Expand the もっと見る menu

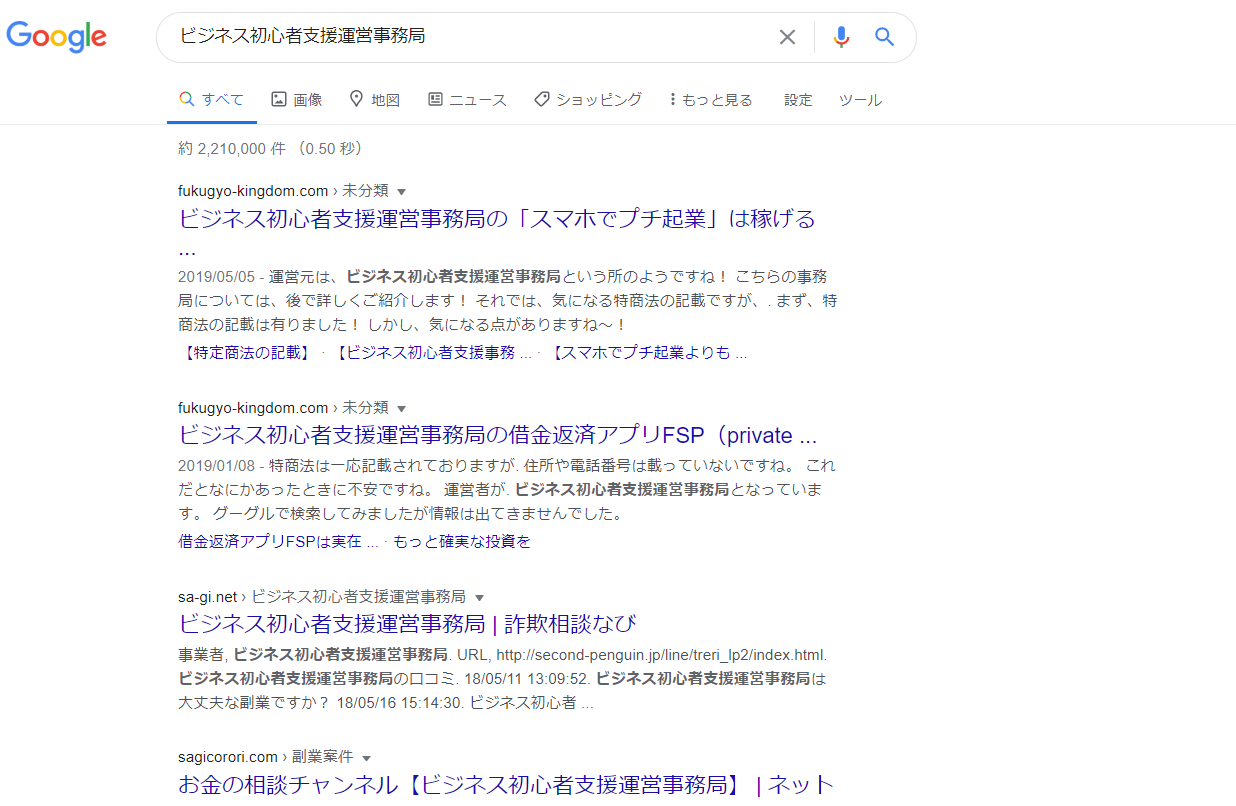pyautogui.click(x=711, y=100)
